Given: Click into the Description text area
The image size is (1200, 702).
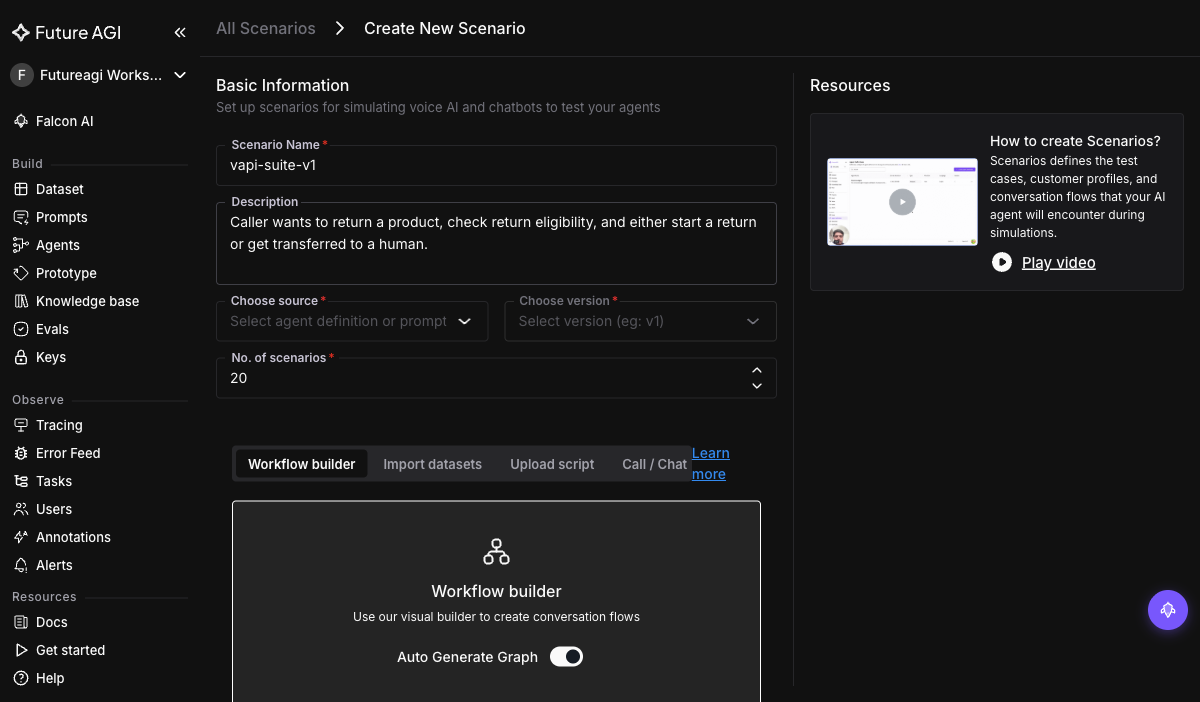Looking at the screenshot, I should [x=496, y=243].
